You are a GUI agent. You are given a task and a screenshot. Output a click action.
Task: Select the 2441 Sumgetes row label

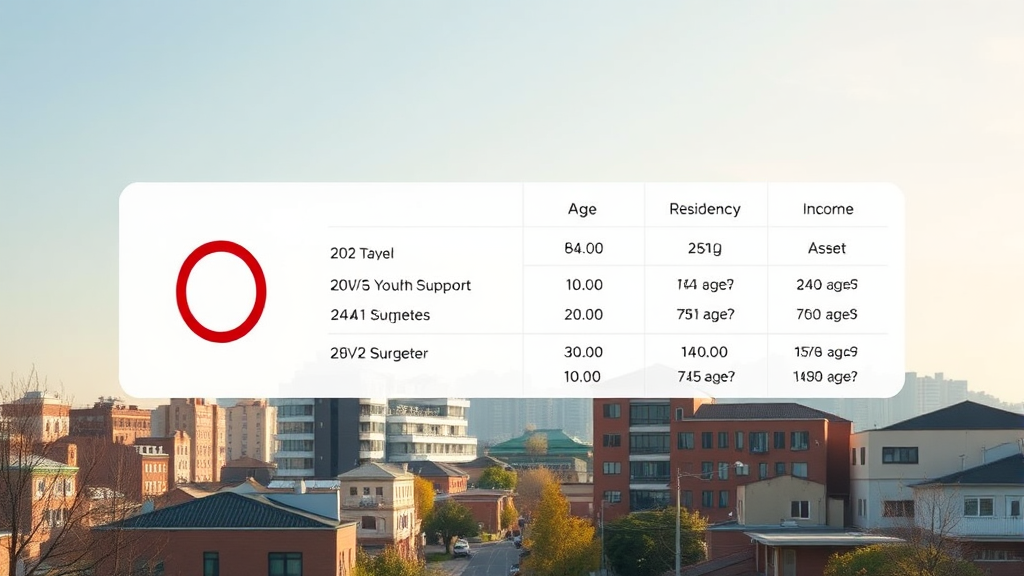pos(380,315)
